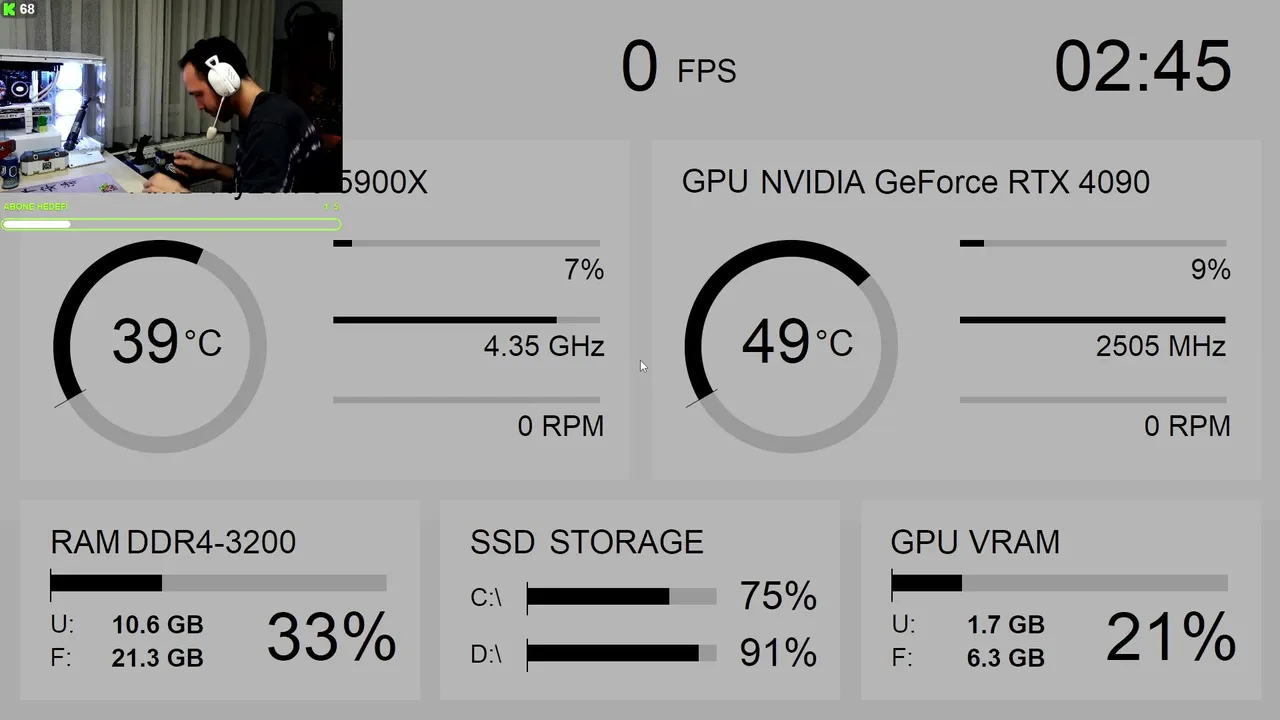This screenshot has height=720, width=1280.
Task: Click the CPU clock speed bar, 4.35 GHz
Action: (x=466, y=320)
